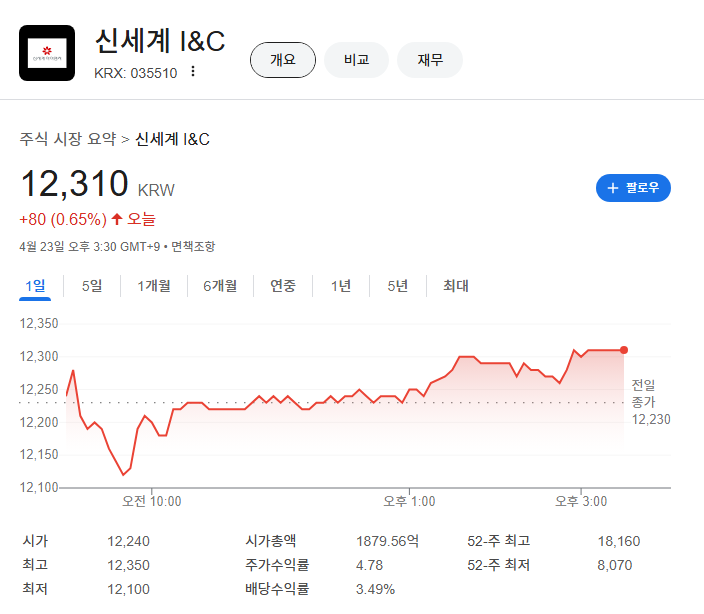Click the KRW currency label

point(156,190)
